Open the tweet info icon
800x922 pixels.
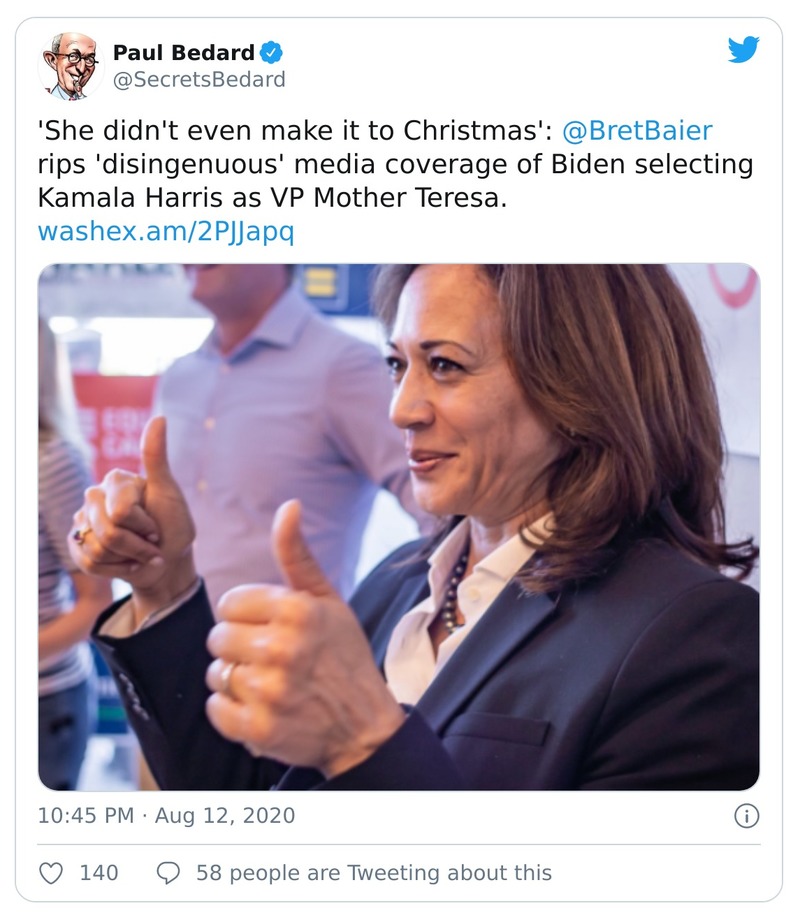(x=746, y=816)
